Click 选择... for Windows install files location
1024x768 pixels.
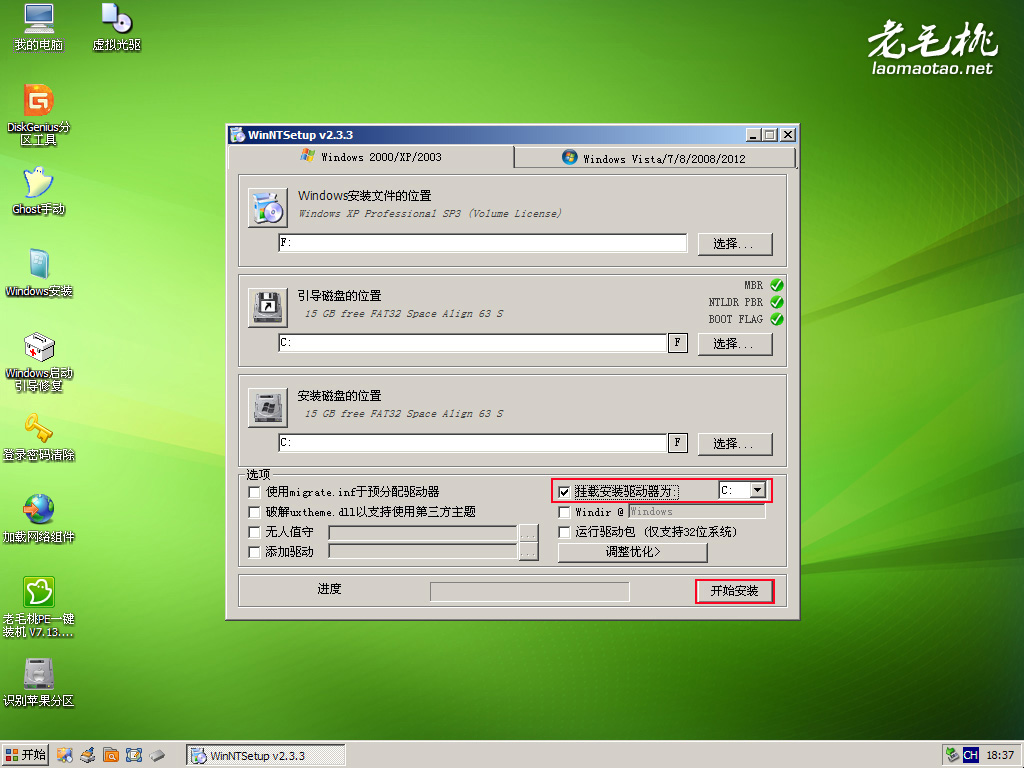point(735,244)
